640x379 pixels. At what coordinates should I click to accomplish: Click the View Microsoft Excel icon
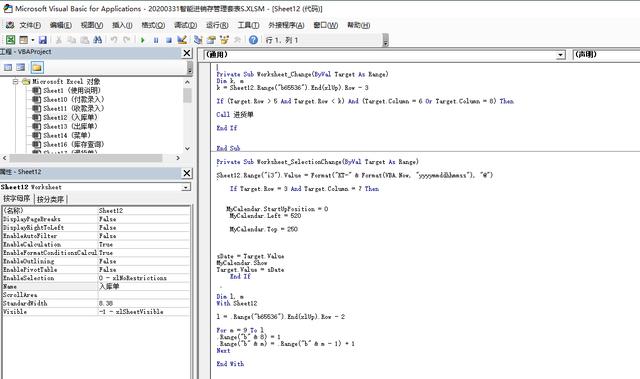click(x=11, y=40)
